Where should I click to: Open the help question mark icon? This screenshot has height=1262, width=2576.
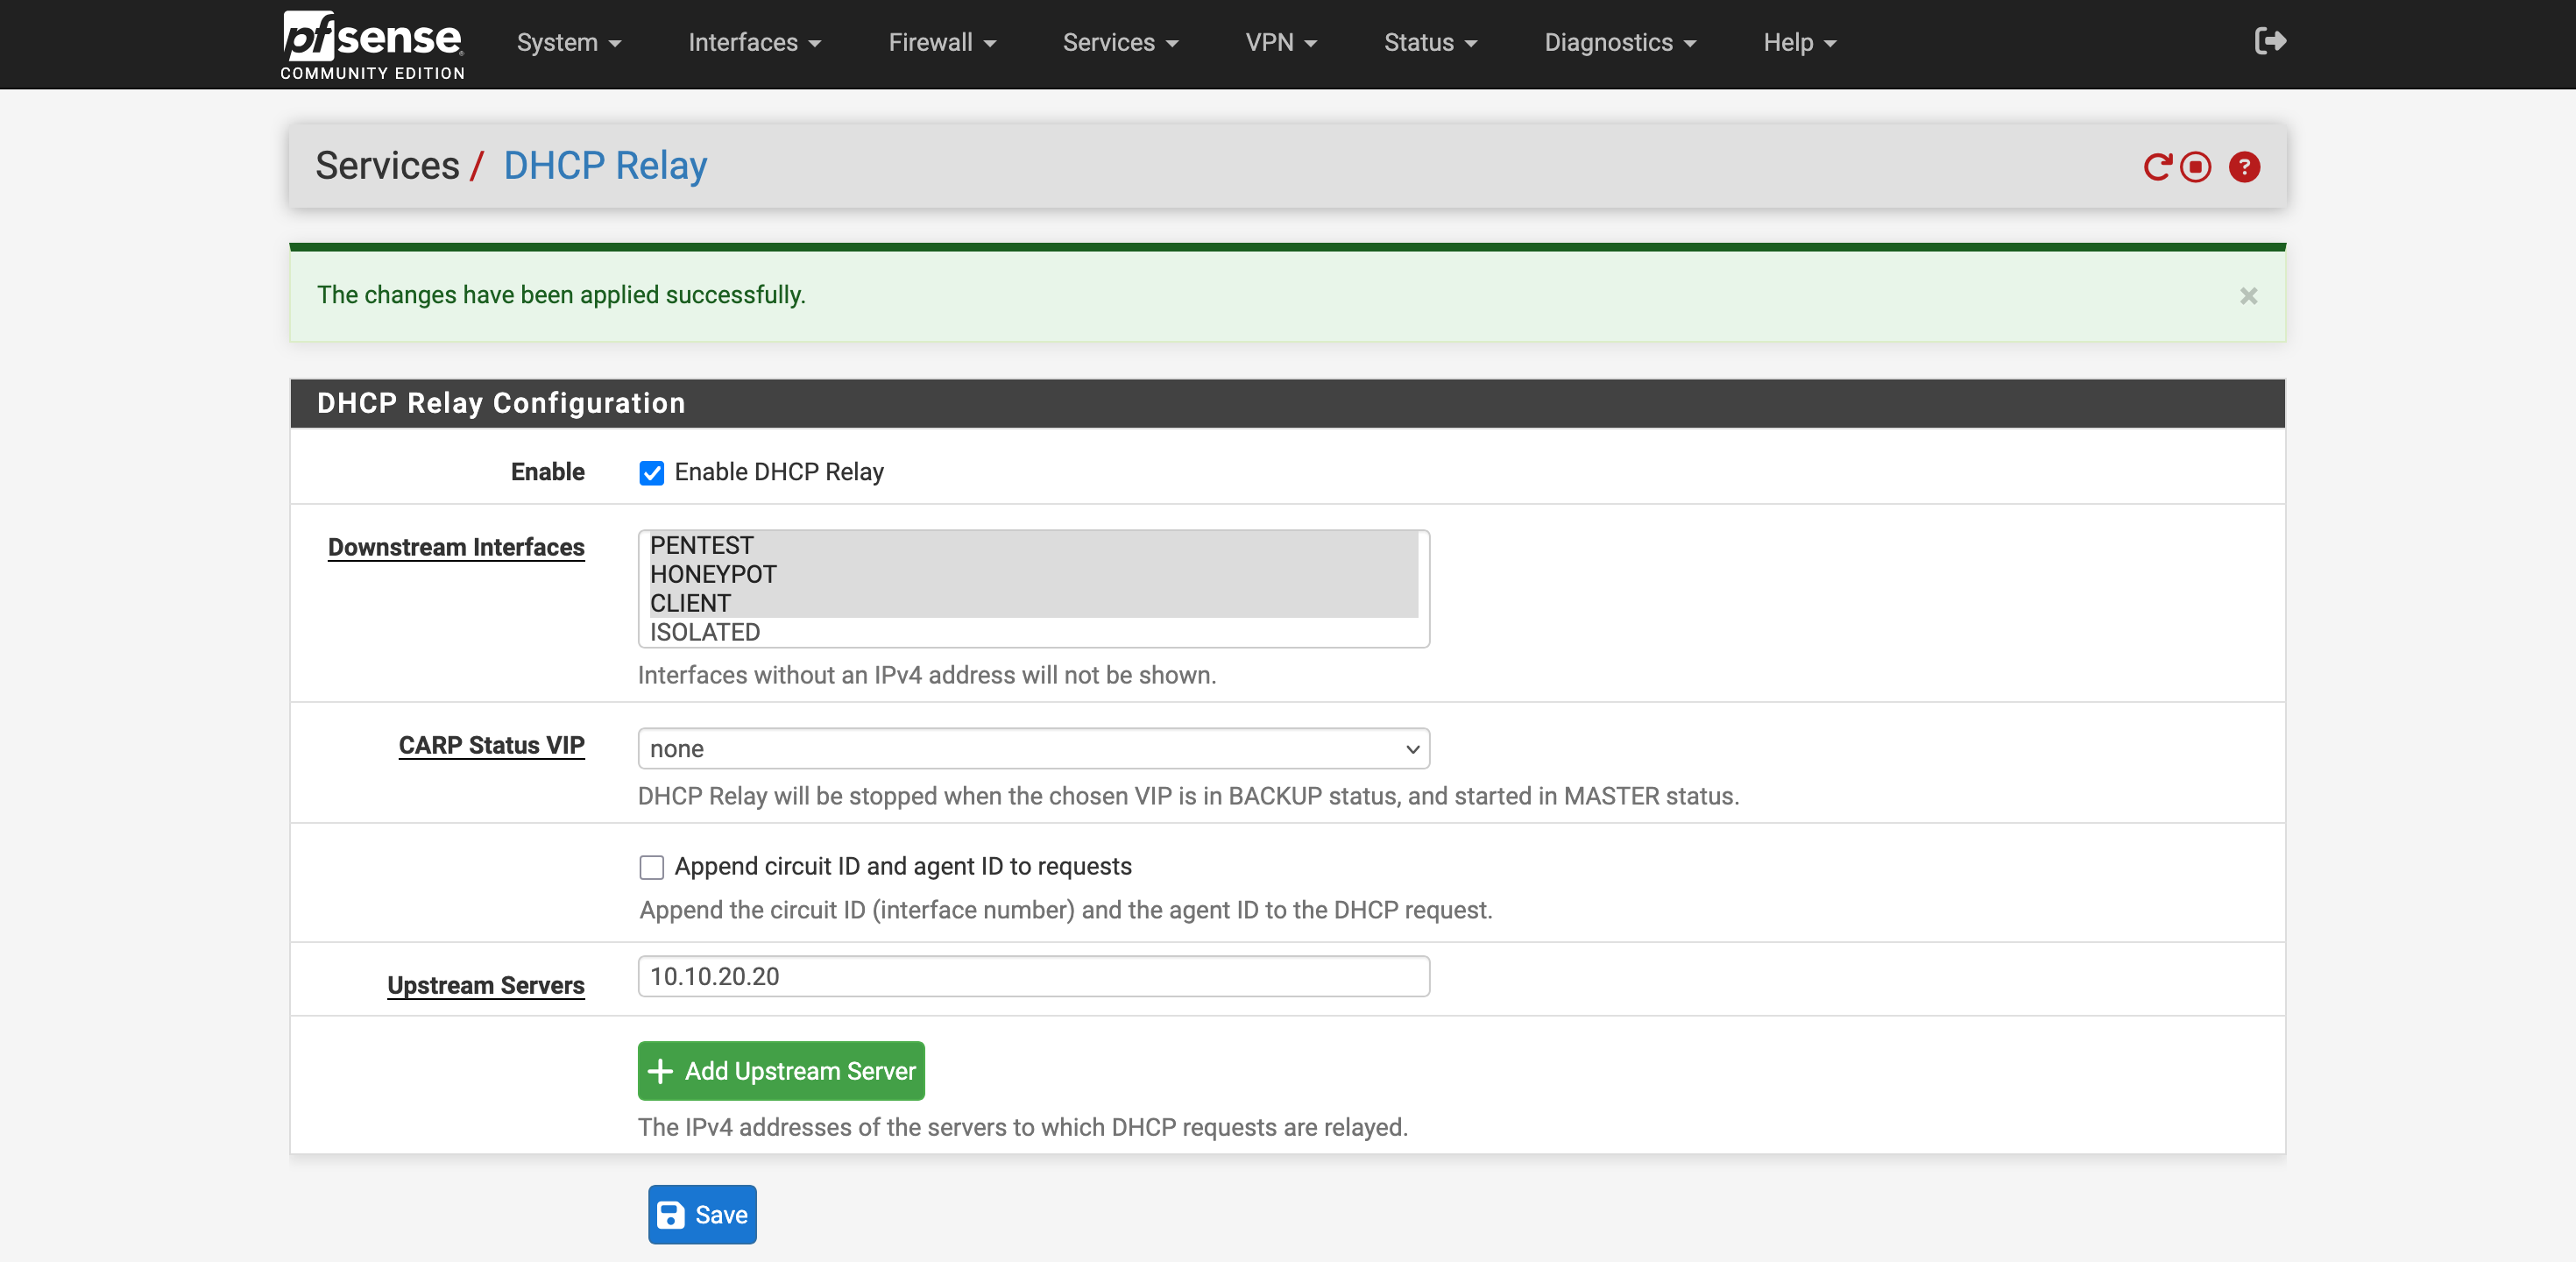point(2244,167)
